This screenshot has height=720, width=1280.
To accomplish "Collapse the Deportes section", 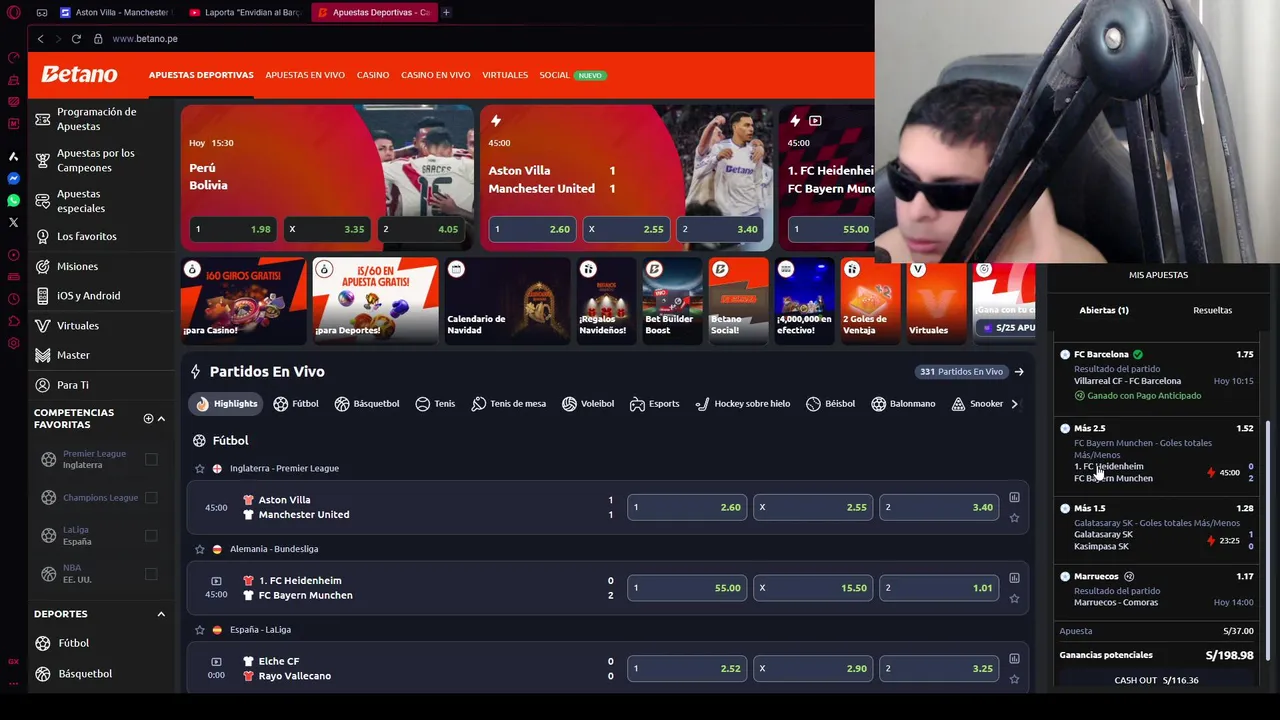I will coord(161,614).
